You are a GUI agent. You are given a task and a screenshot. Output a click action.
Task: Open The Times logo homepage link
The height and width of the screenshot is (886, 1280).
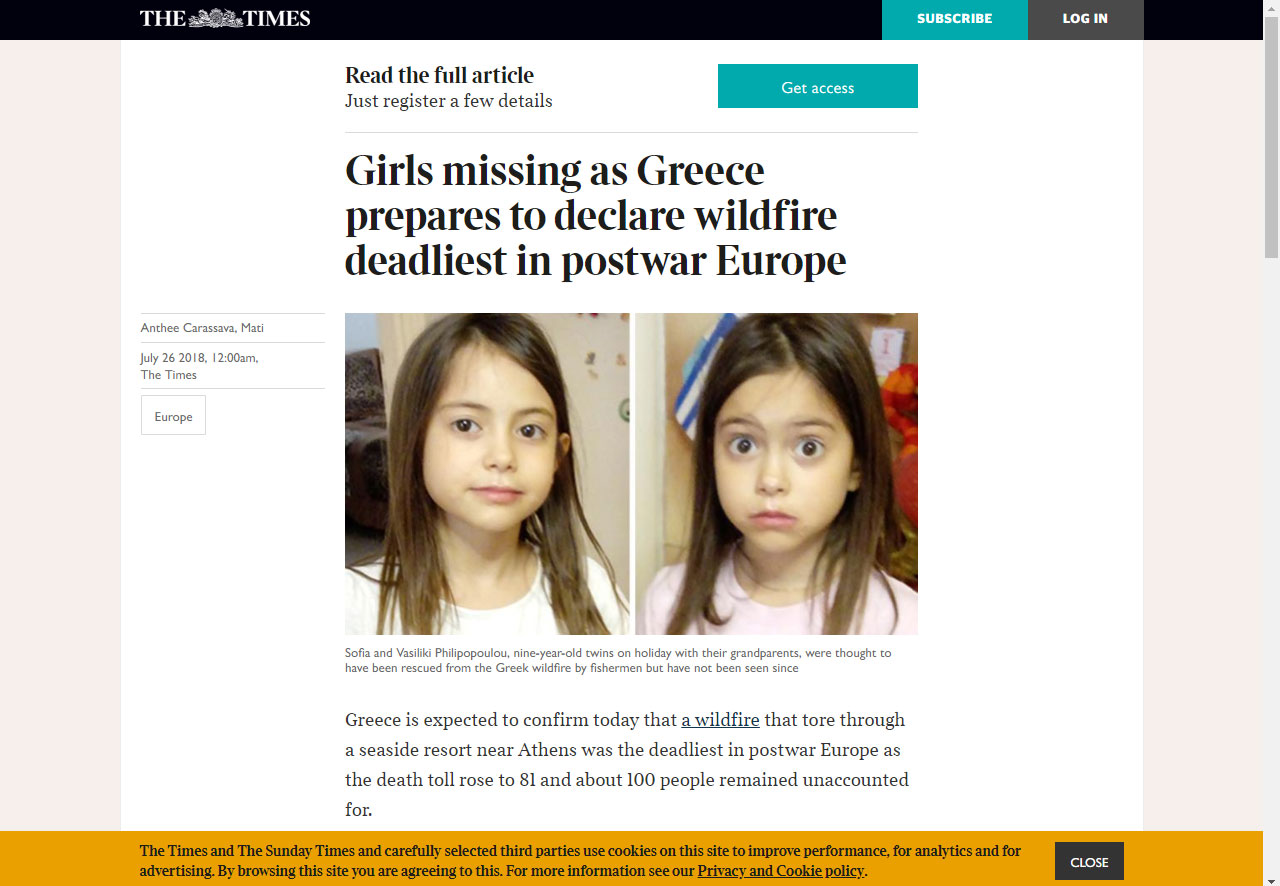(225, 18)
